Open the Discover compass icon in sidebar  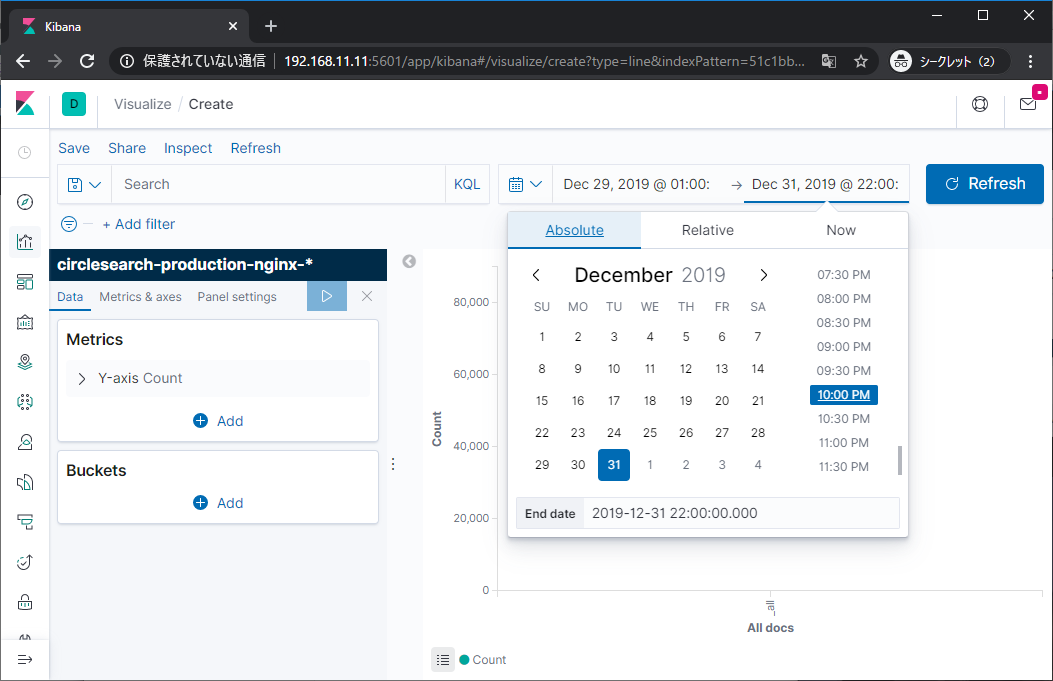pos(25,202)
